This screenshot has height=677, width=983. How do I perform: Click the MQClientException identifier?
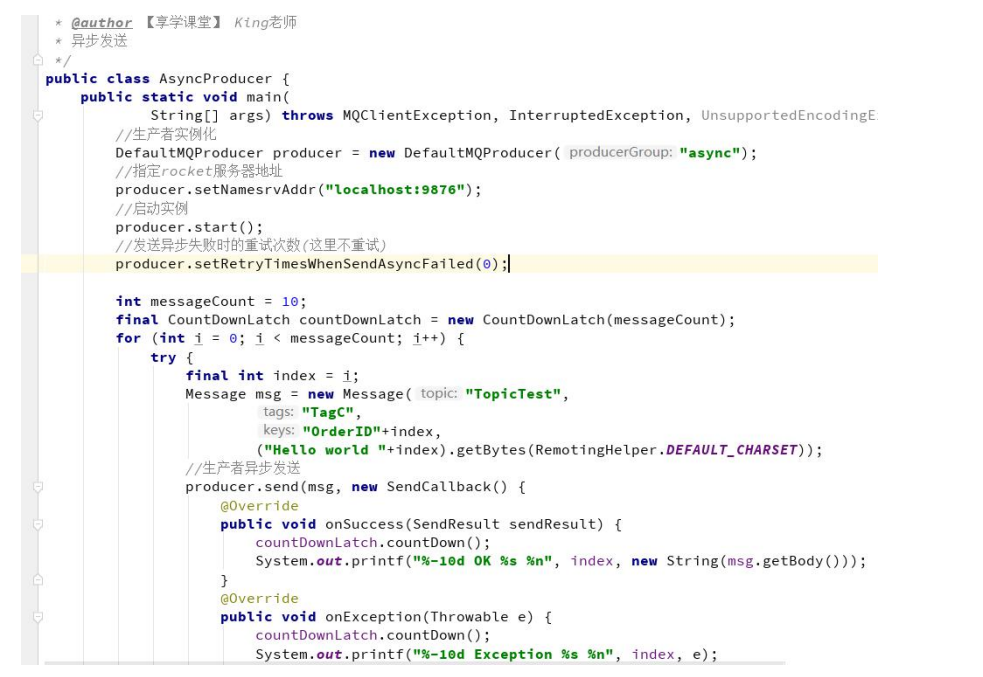coord(416,116)
